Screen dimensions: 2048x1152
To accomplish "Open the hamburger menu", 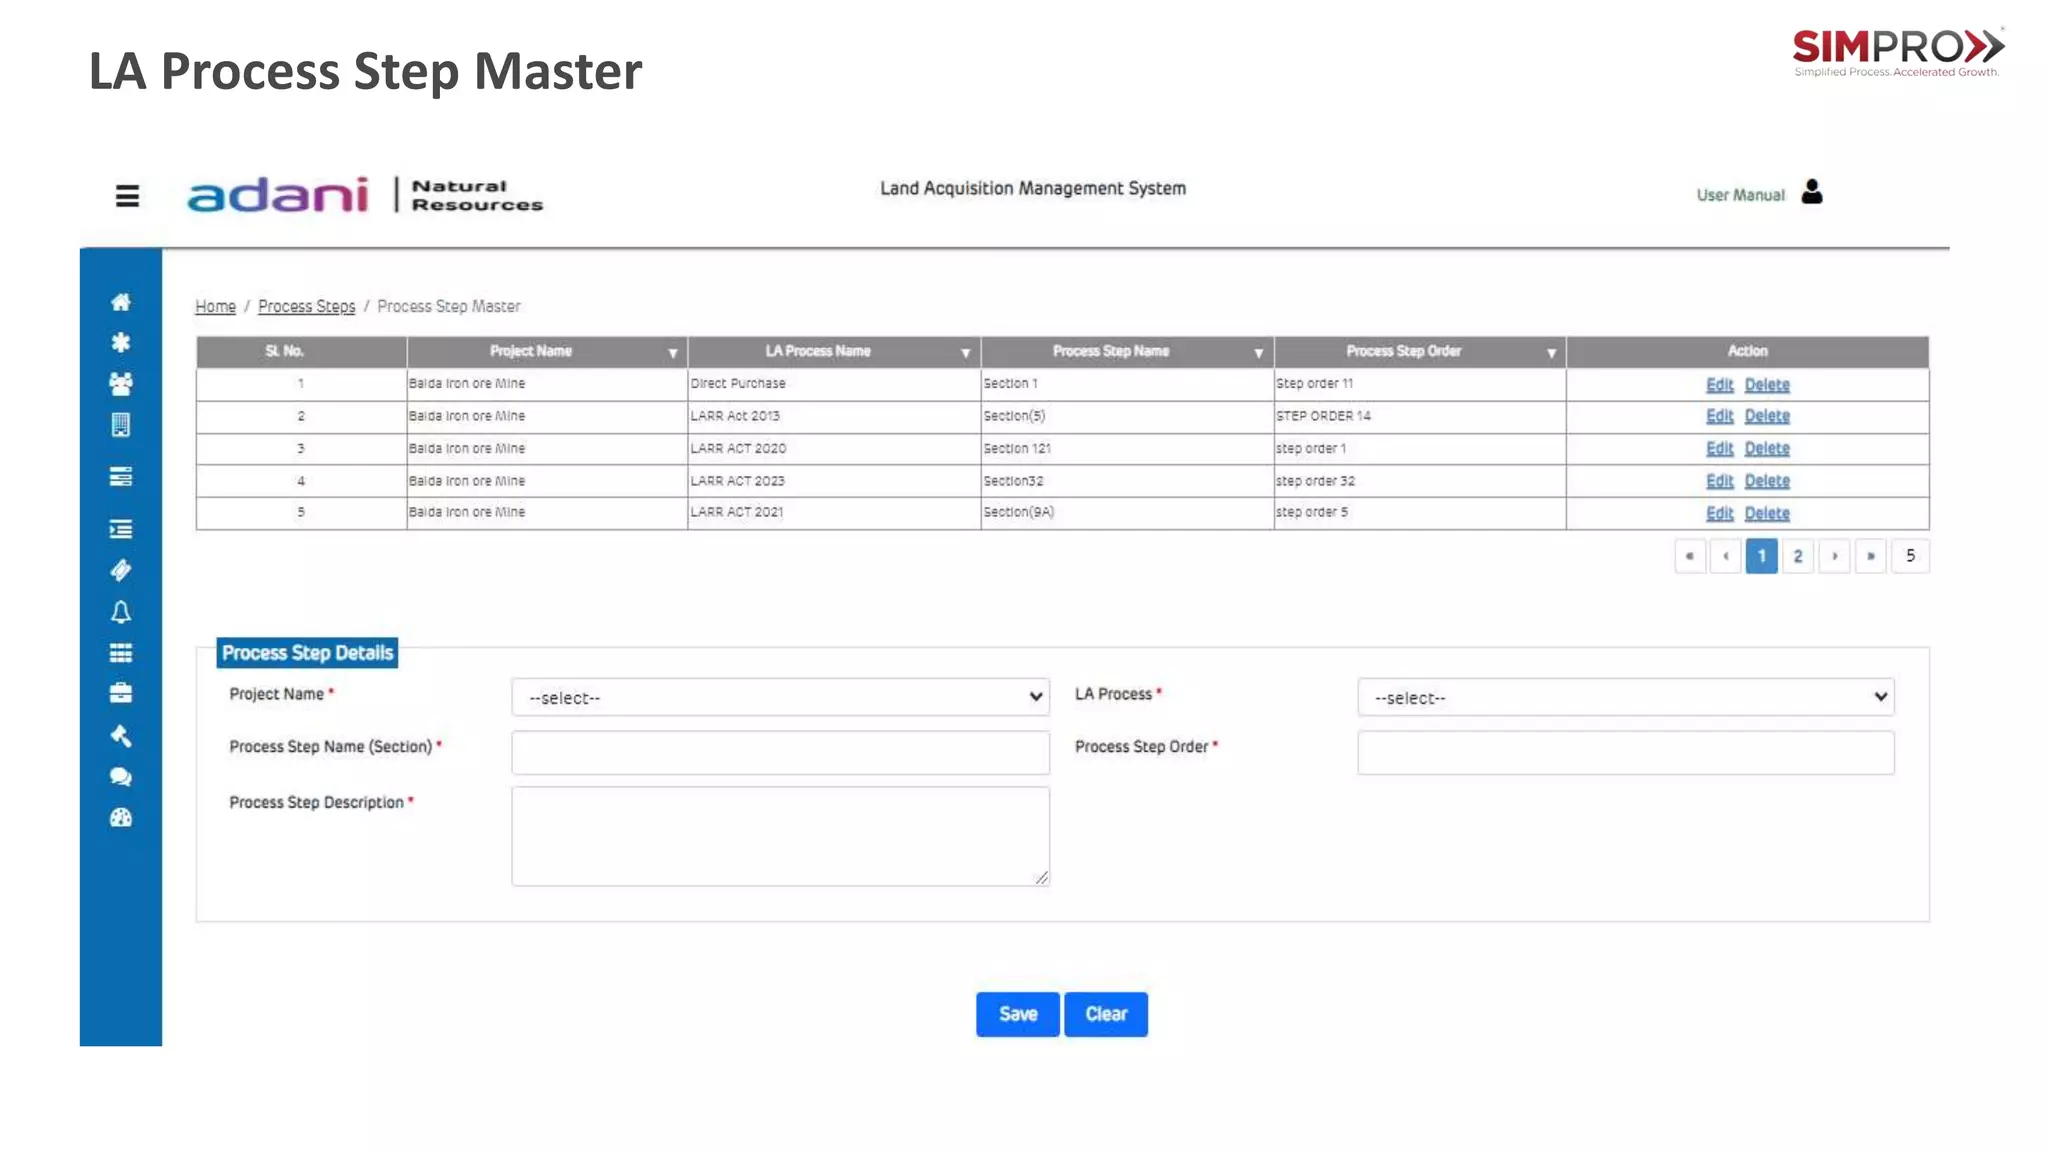I will pyautogui.click(x=127, y=196).
